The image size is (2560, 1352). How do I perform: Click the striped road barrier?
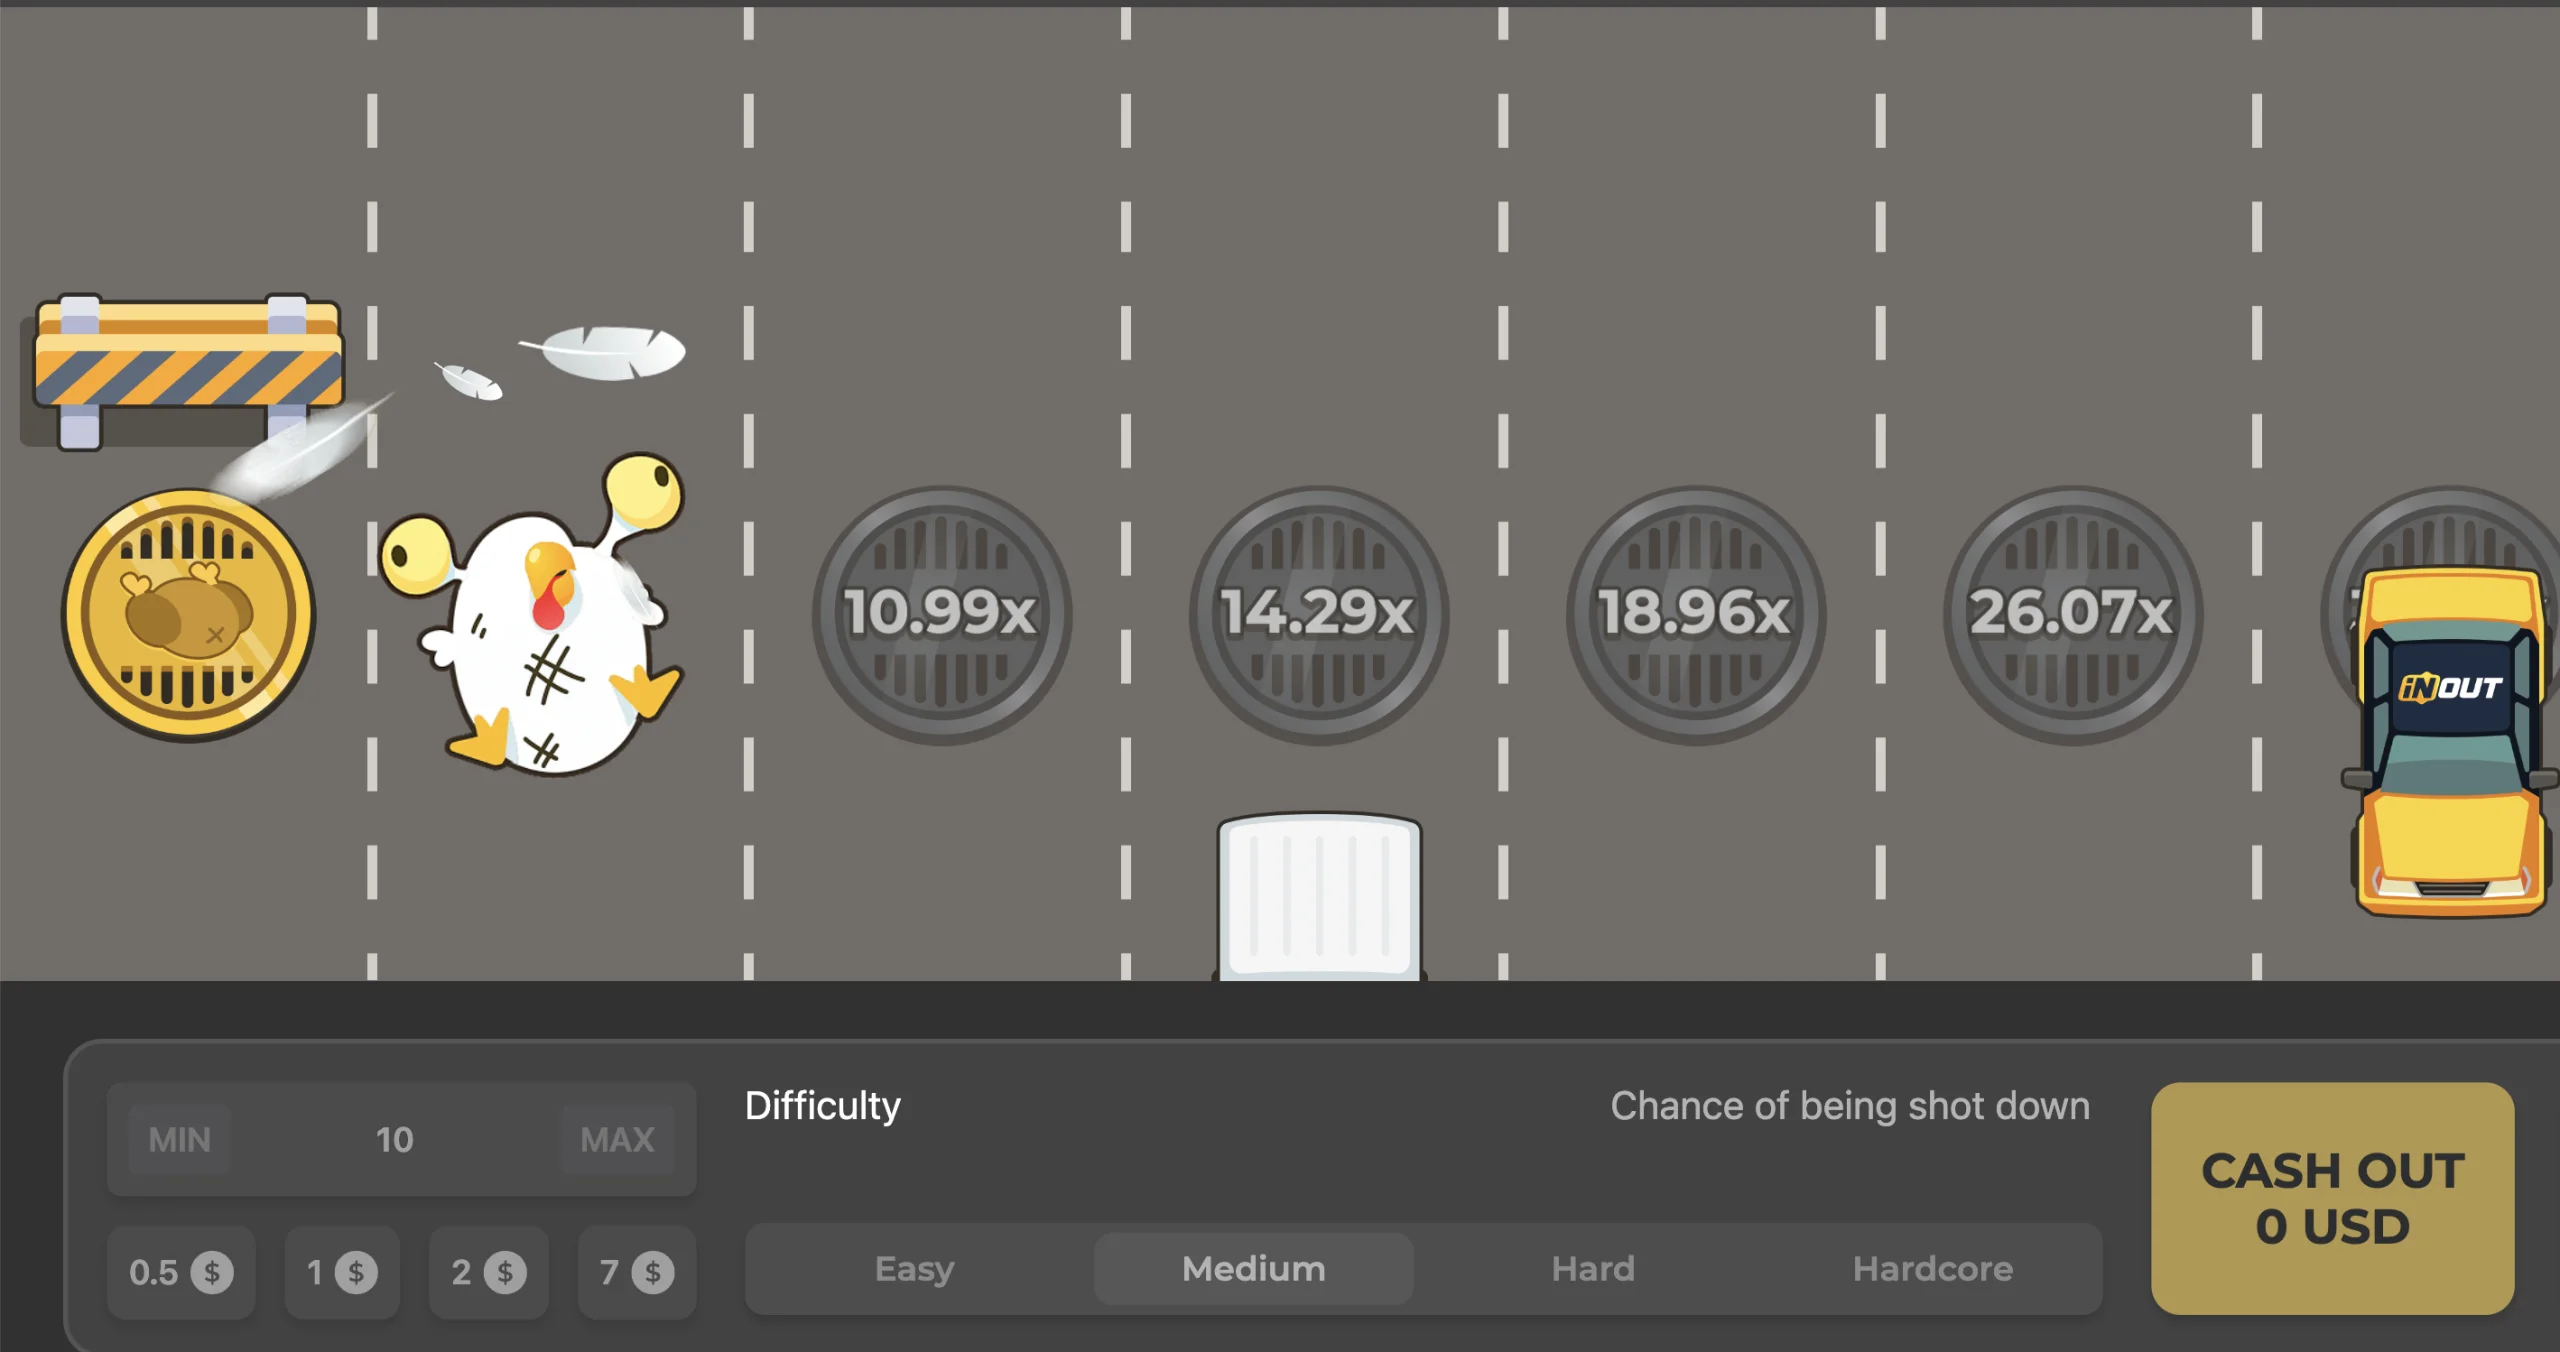click(187, 371)
